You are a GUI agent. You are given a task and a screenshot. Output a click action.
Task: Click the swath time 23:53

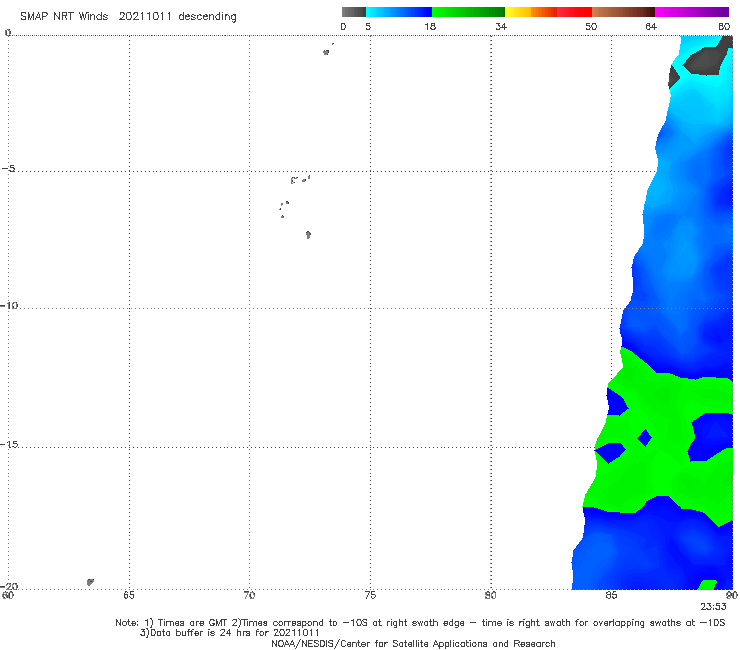[x=713, y=607]
